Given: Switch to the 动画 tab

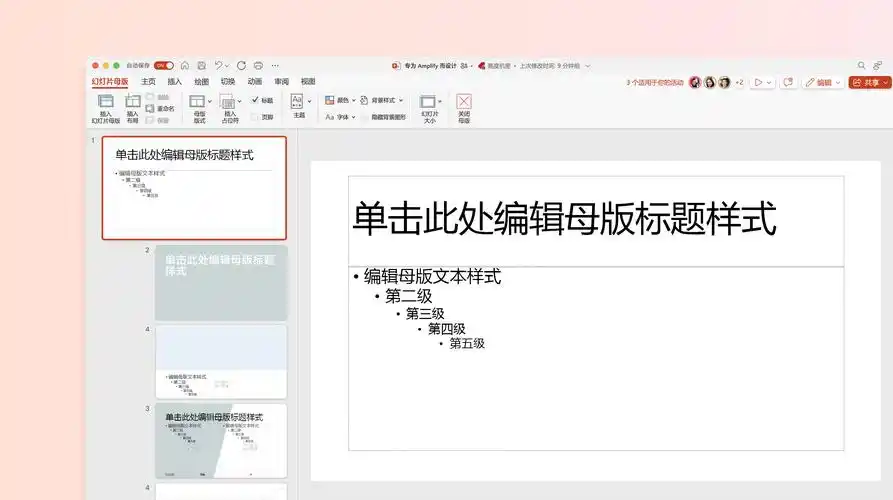Looking at the screenshot, I should (x=255, y=81).
